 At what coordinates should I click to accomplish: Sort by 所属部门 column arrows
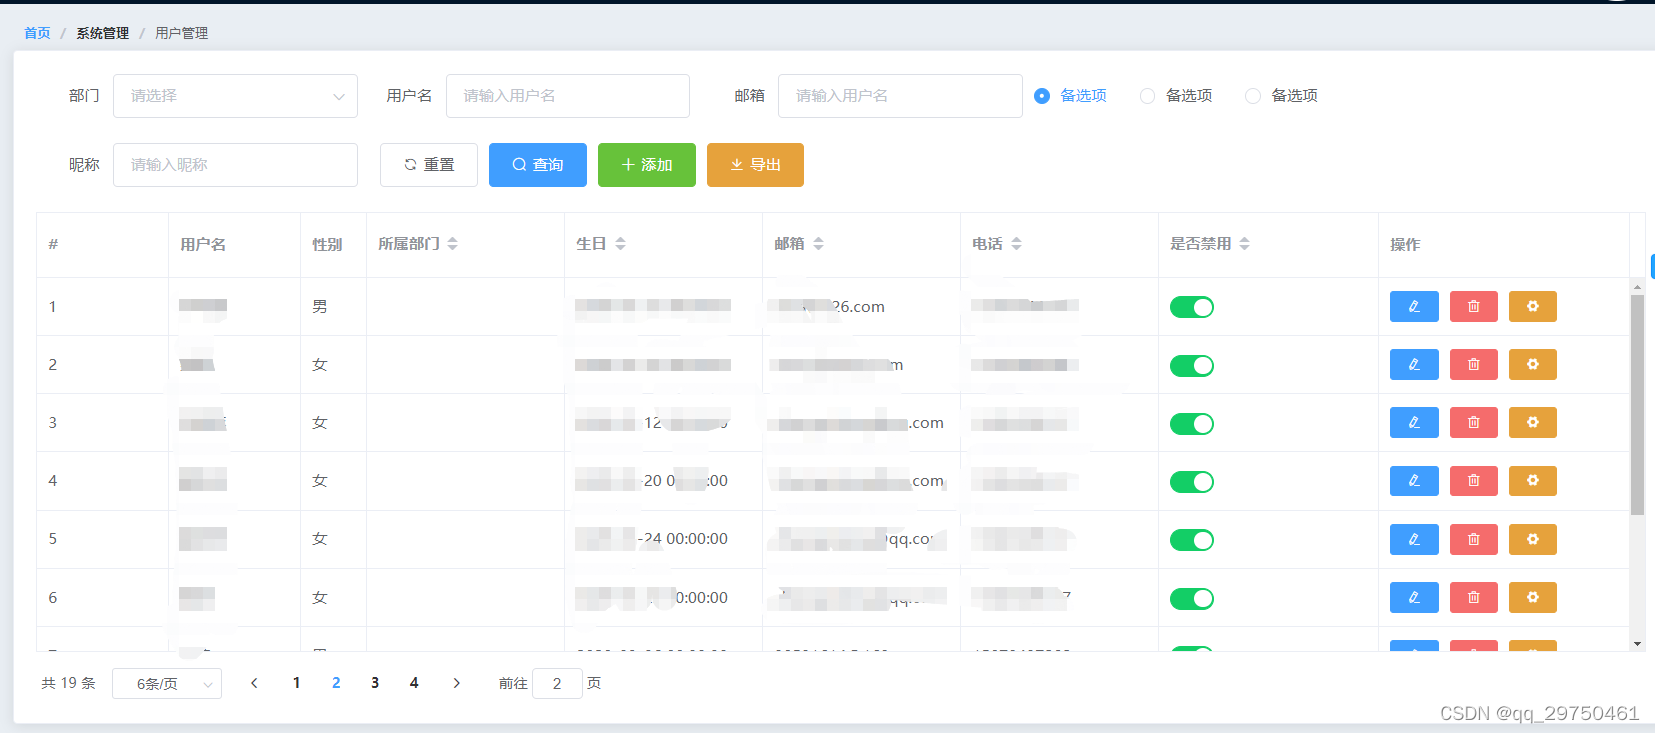point(453,244)
